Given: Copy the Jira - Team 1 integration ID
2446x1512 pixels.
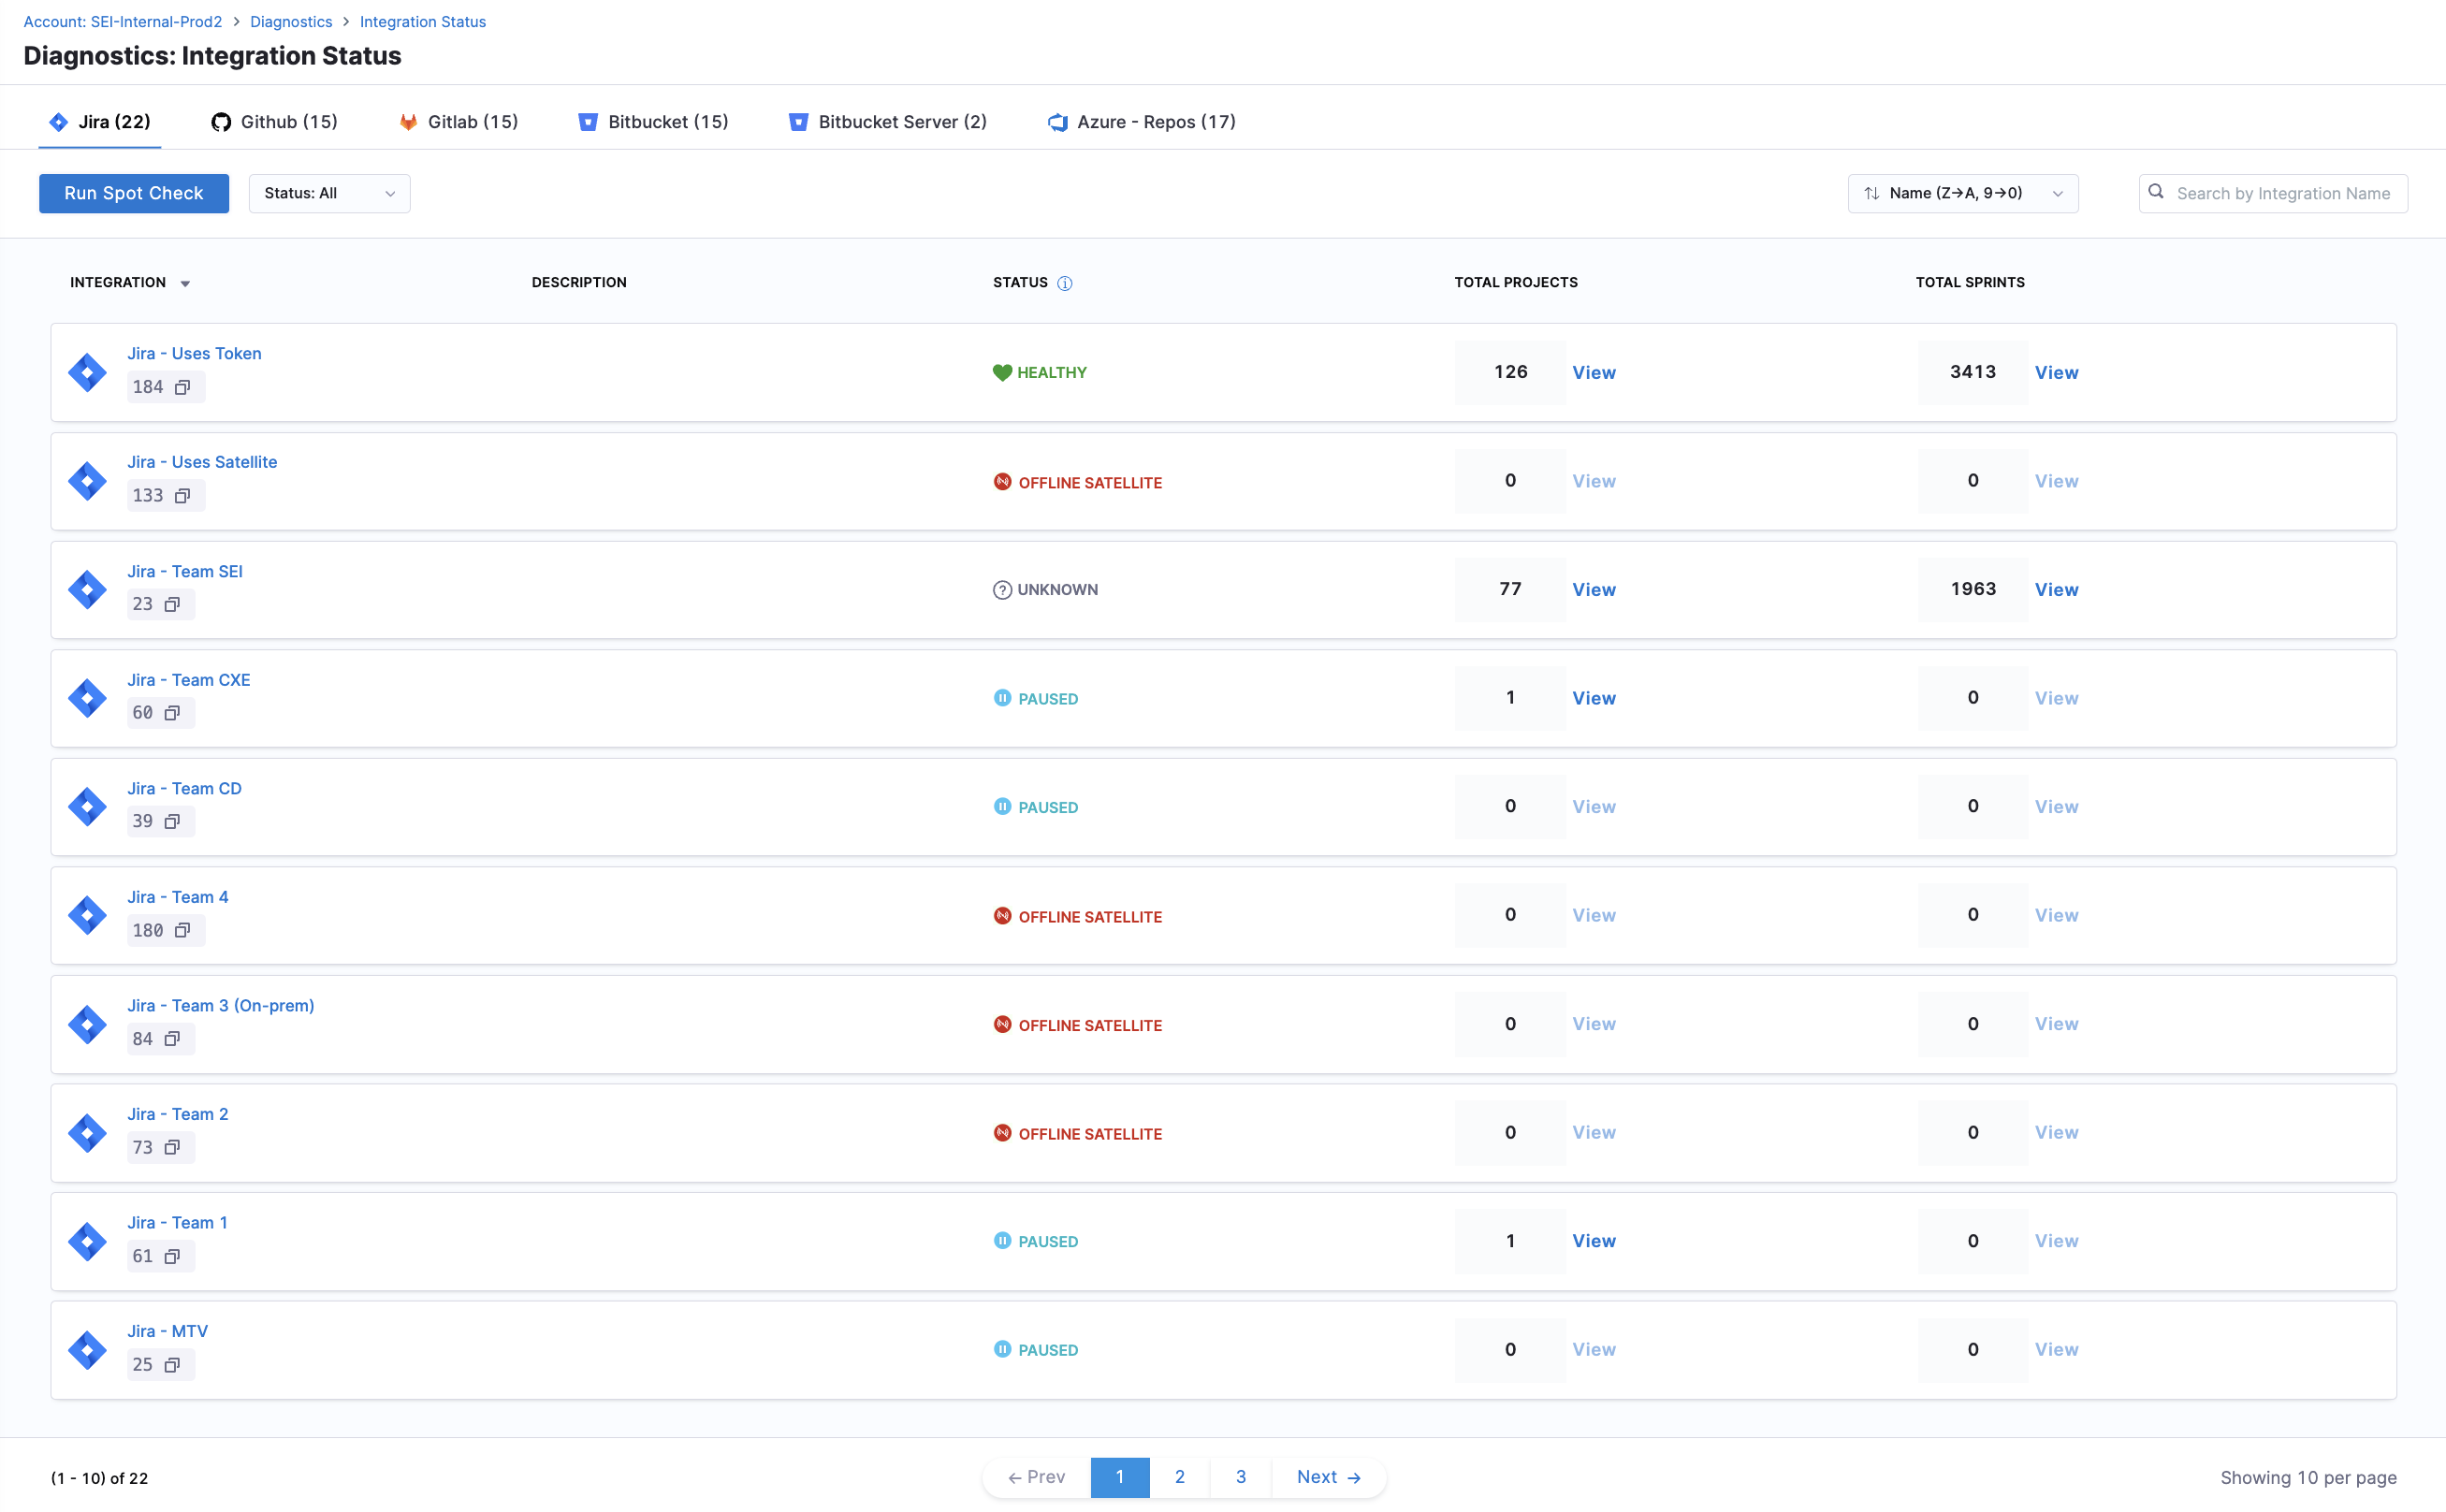Looking at the screenshot, I should pos(173,1256).
